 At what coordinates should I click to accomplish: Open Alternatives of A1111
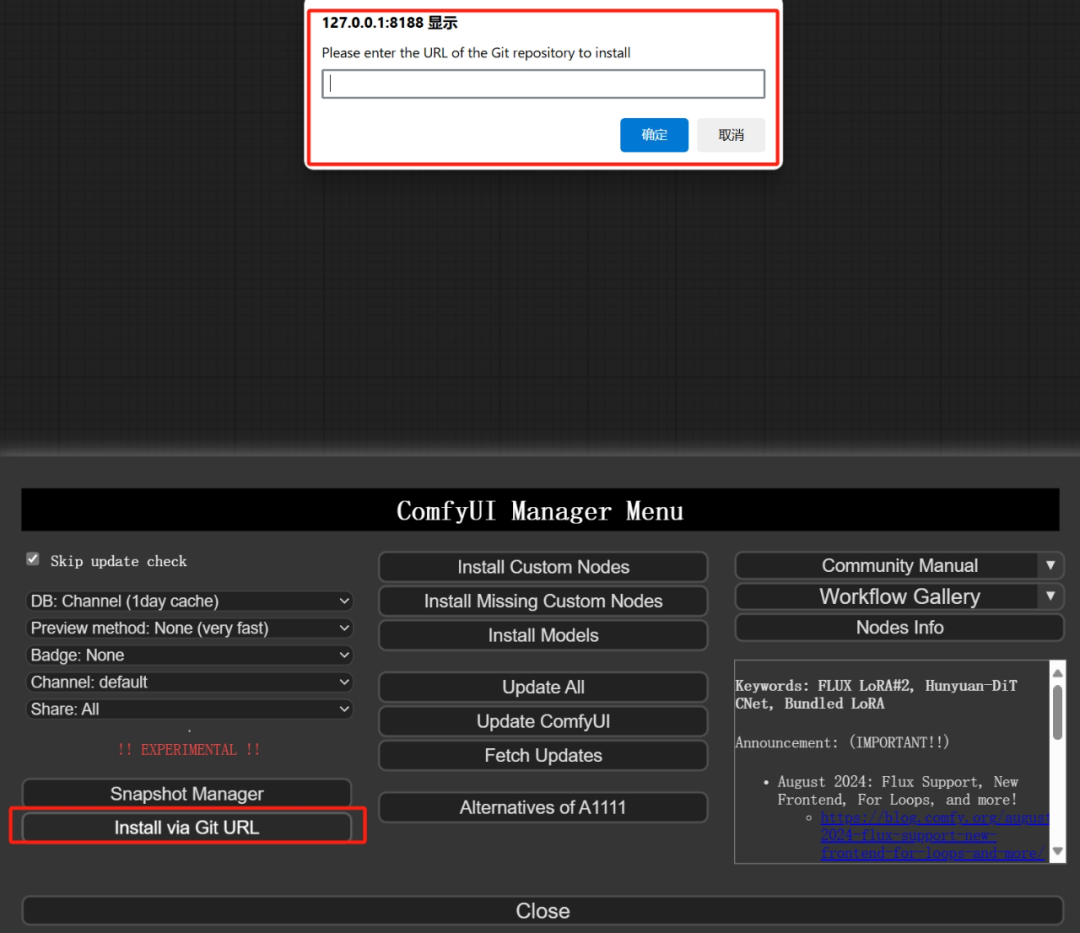click(x=543, y=807)
